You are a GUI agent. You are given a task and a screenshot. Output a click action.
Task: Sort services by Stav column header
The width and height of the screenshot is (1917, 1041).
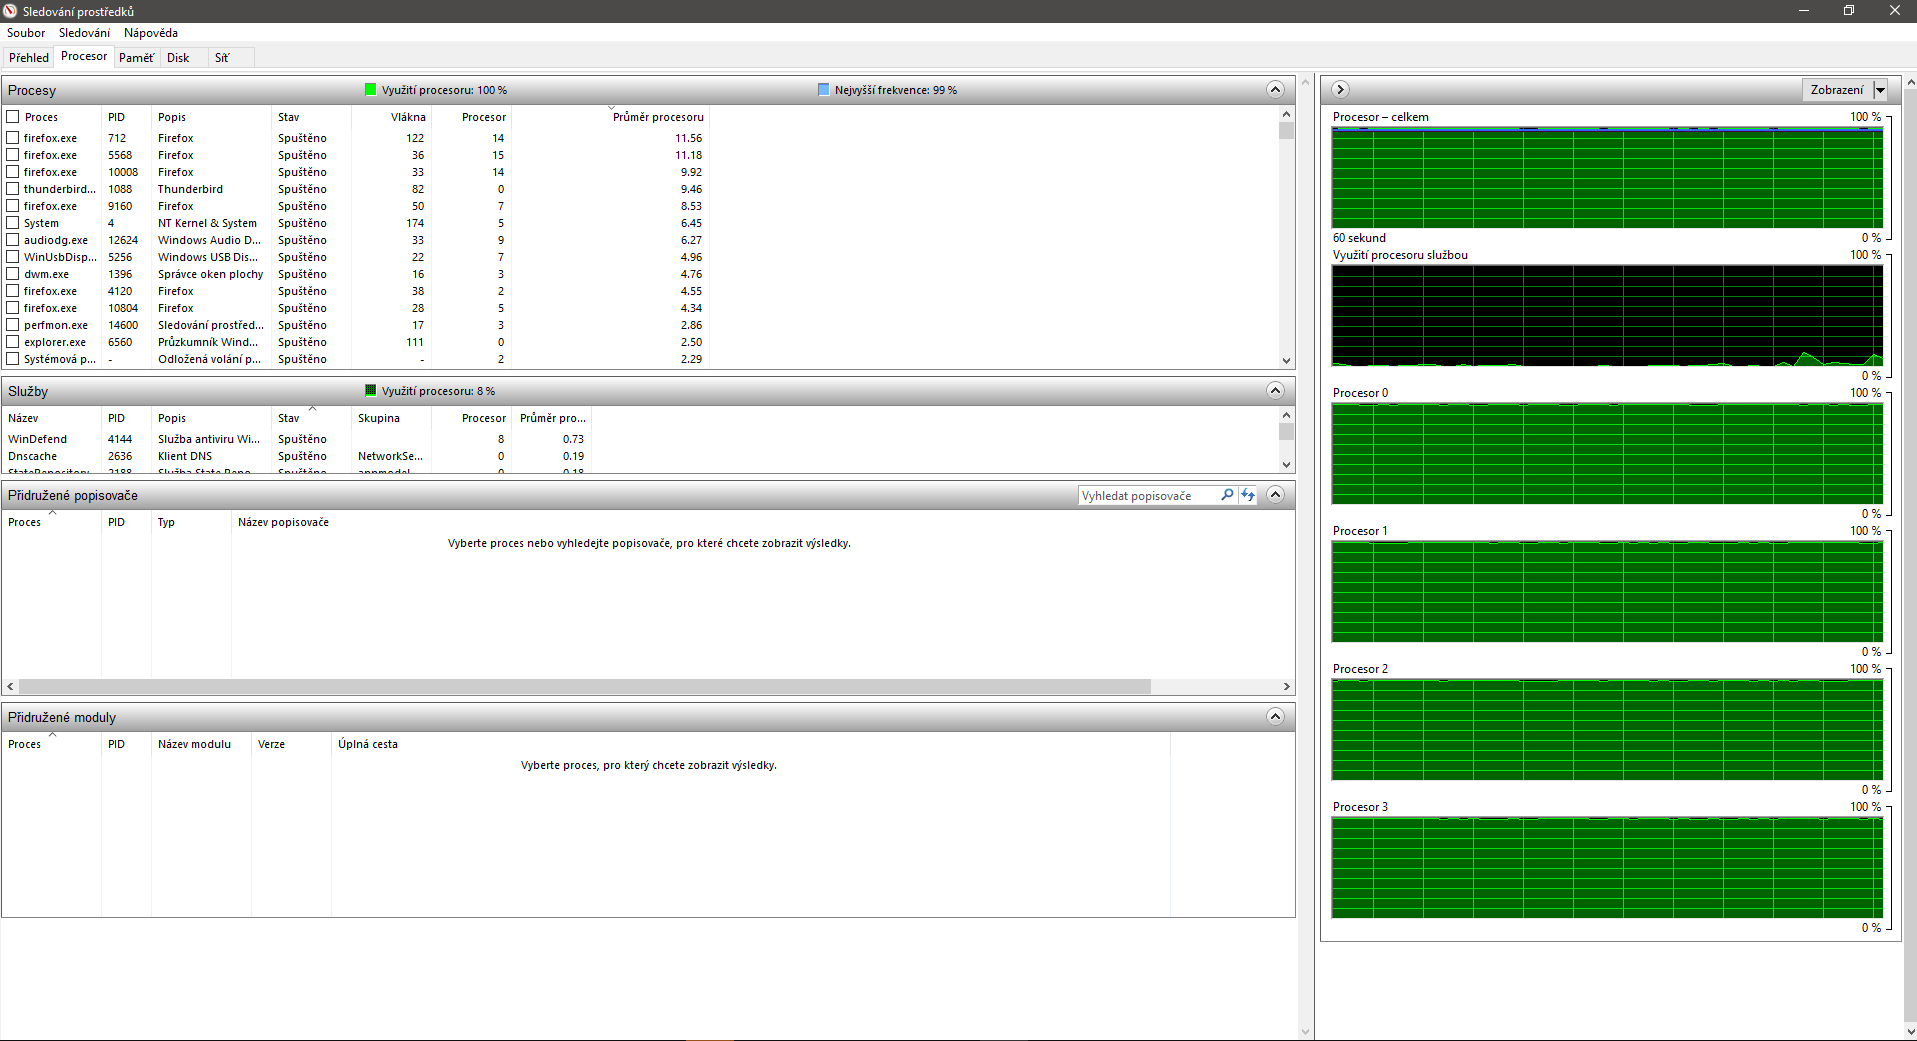289,418
